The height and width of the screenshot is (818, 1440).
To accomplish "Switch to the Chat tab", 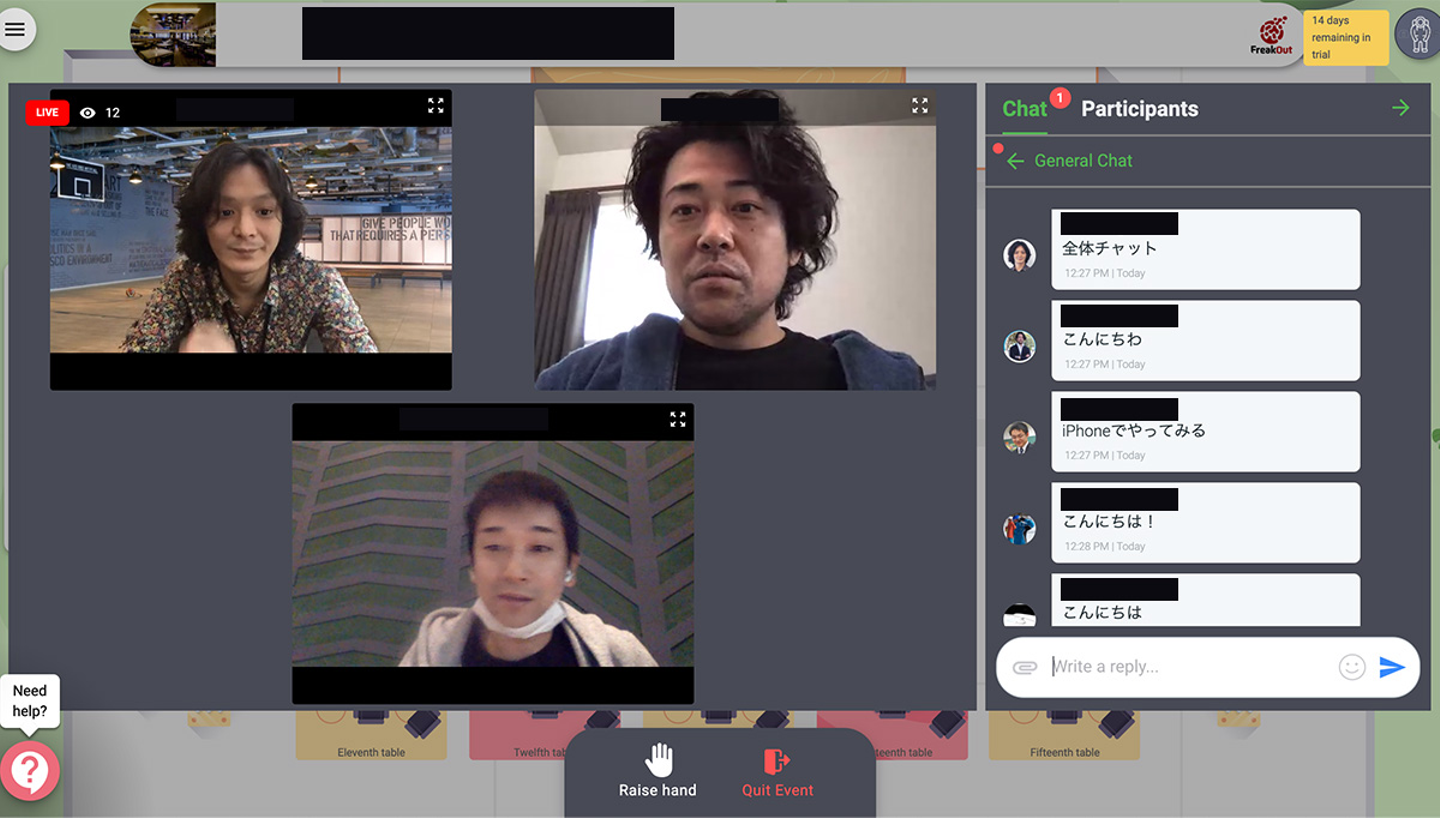I will click(x=1024, y=109).
